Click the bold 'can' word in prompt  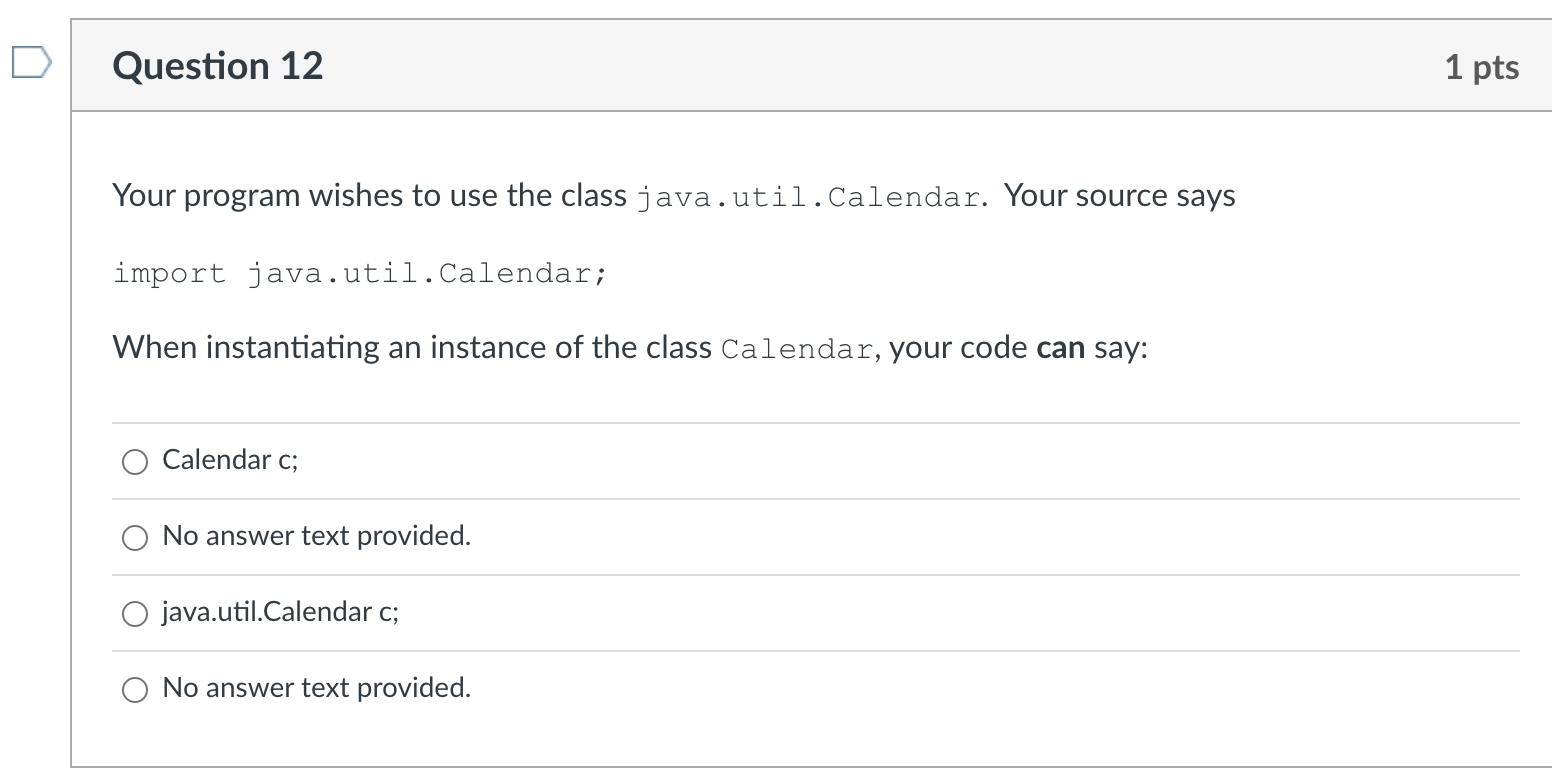(x=1062, y=347)
